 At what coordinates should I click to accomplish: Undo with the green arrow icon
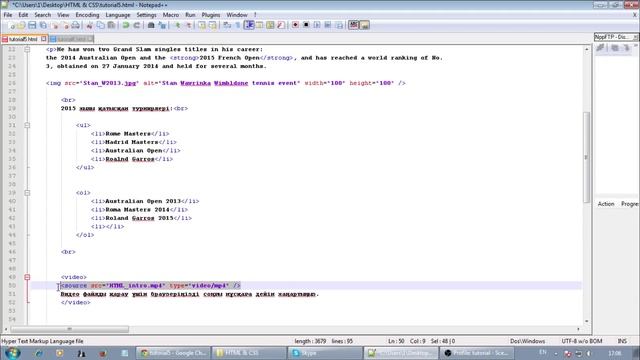point(126,25)
